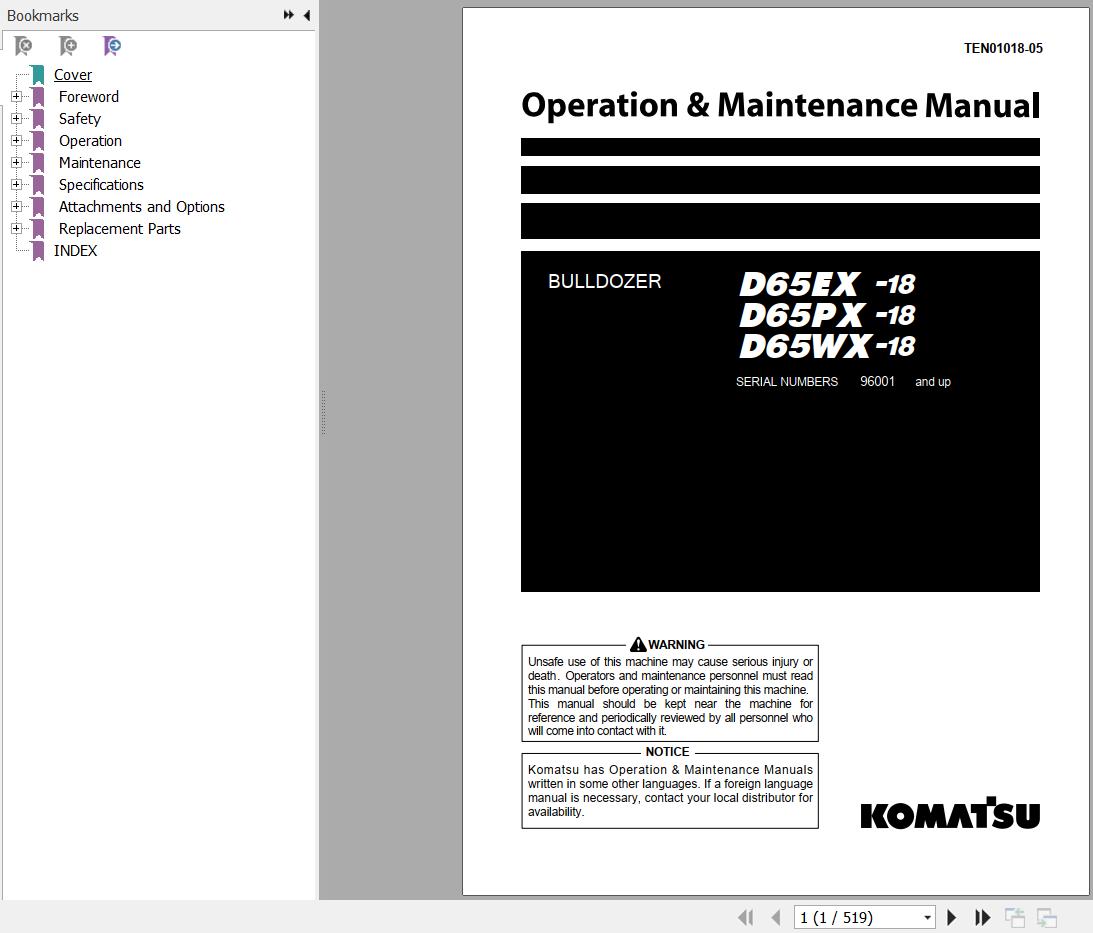Click the D65WX -18 model text
Image resolution: width=1093 pixels, height=933 pixels.
click(827, 346)
